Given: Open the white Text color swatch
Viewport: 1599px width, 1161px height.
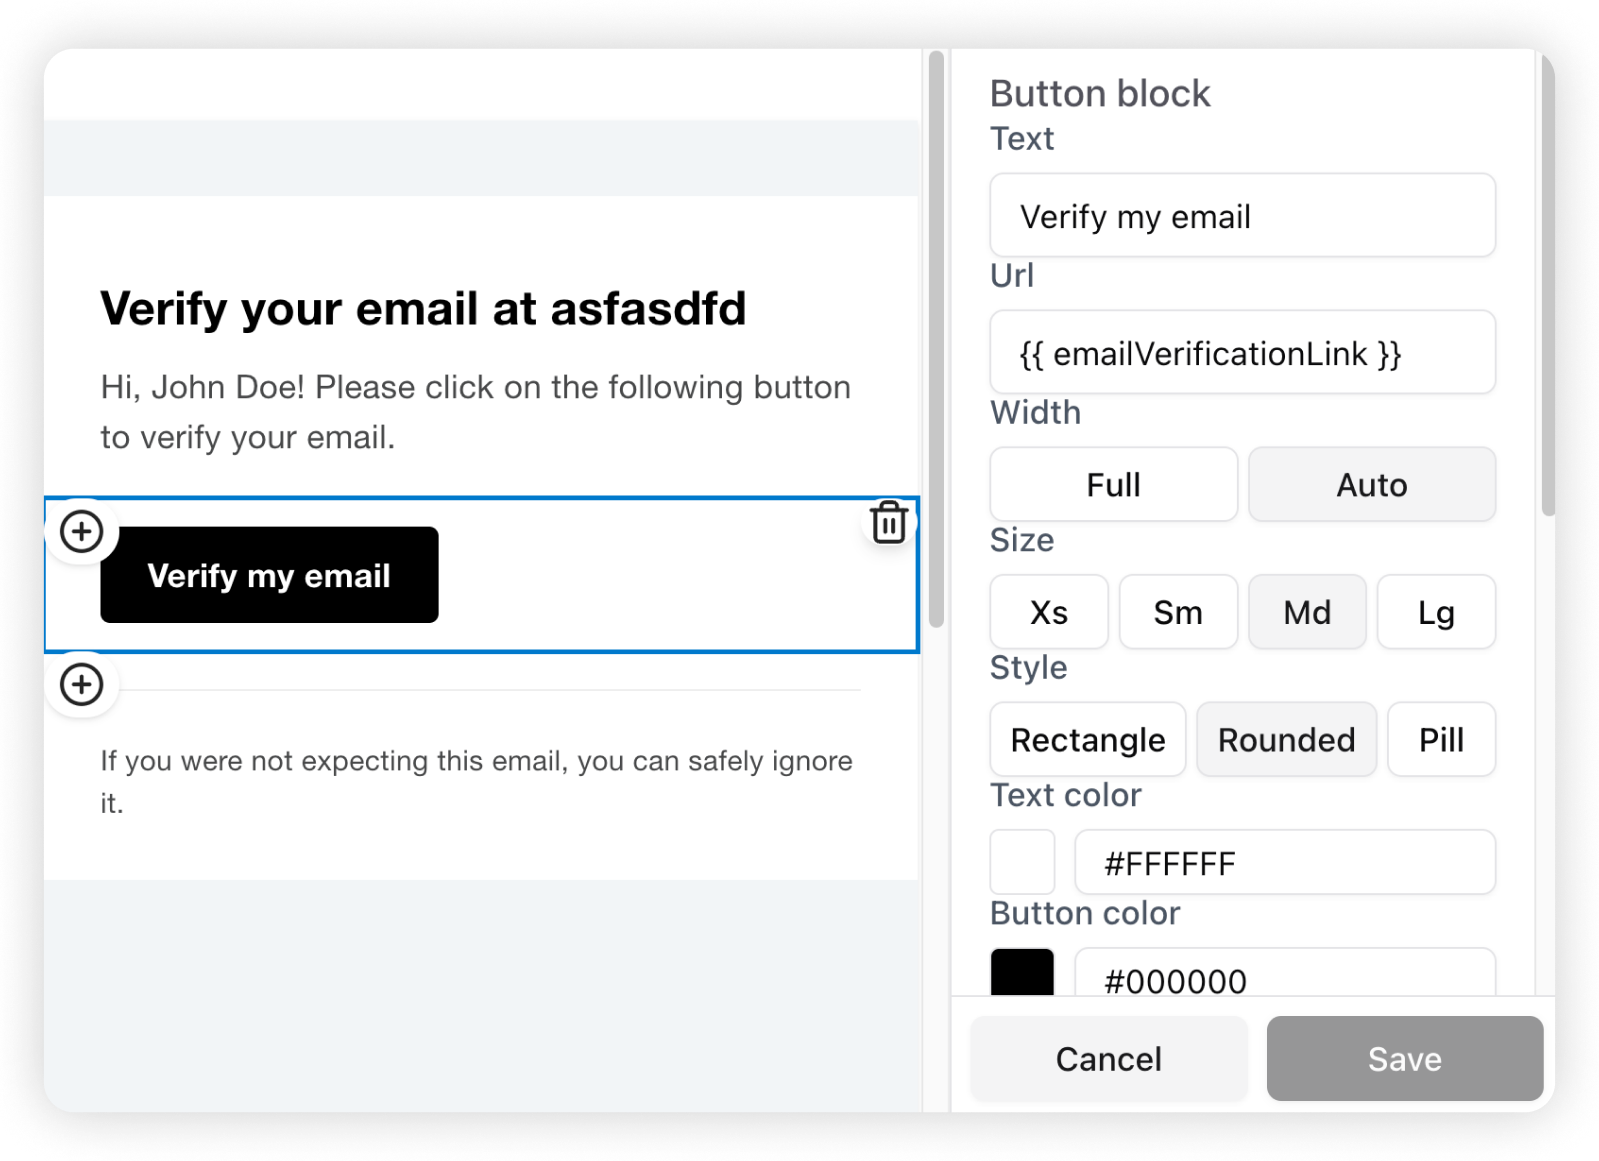Looking at the screenshot, I should 1021,861.
